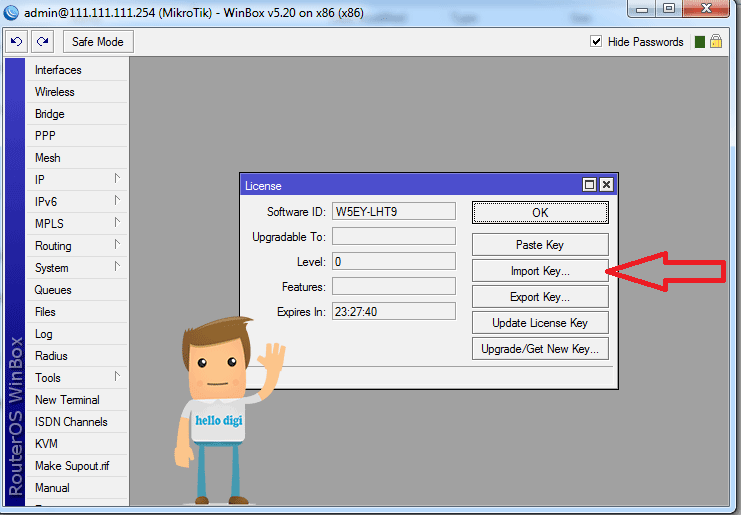Restore down the WinBox window
This screenshot has width=741, height=515.
pyautogui.click(x=669, y=9)
